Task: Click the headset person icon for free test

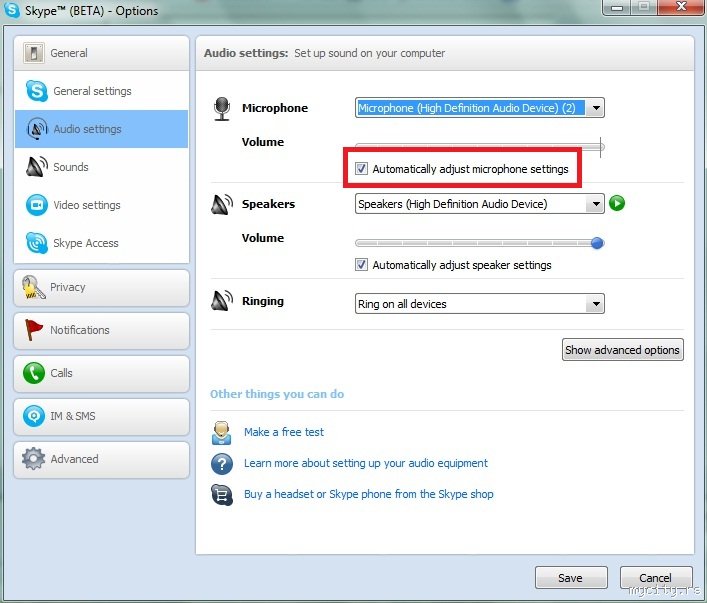Action: tap(221, 433)
